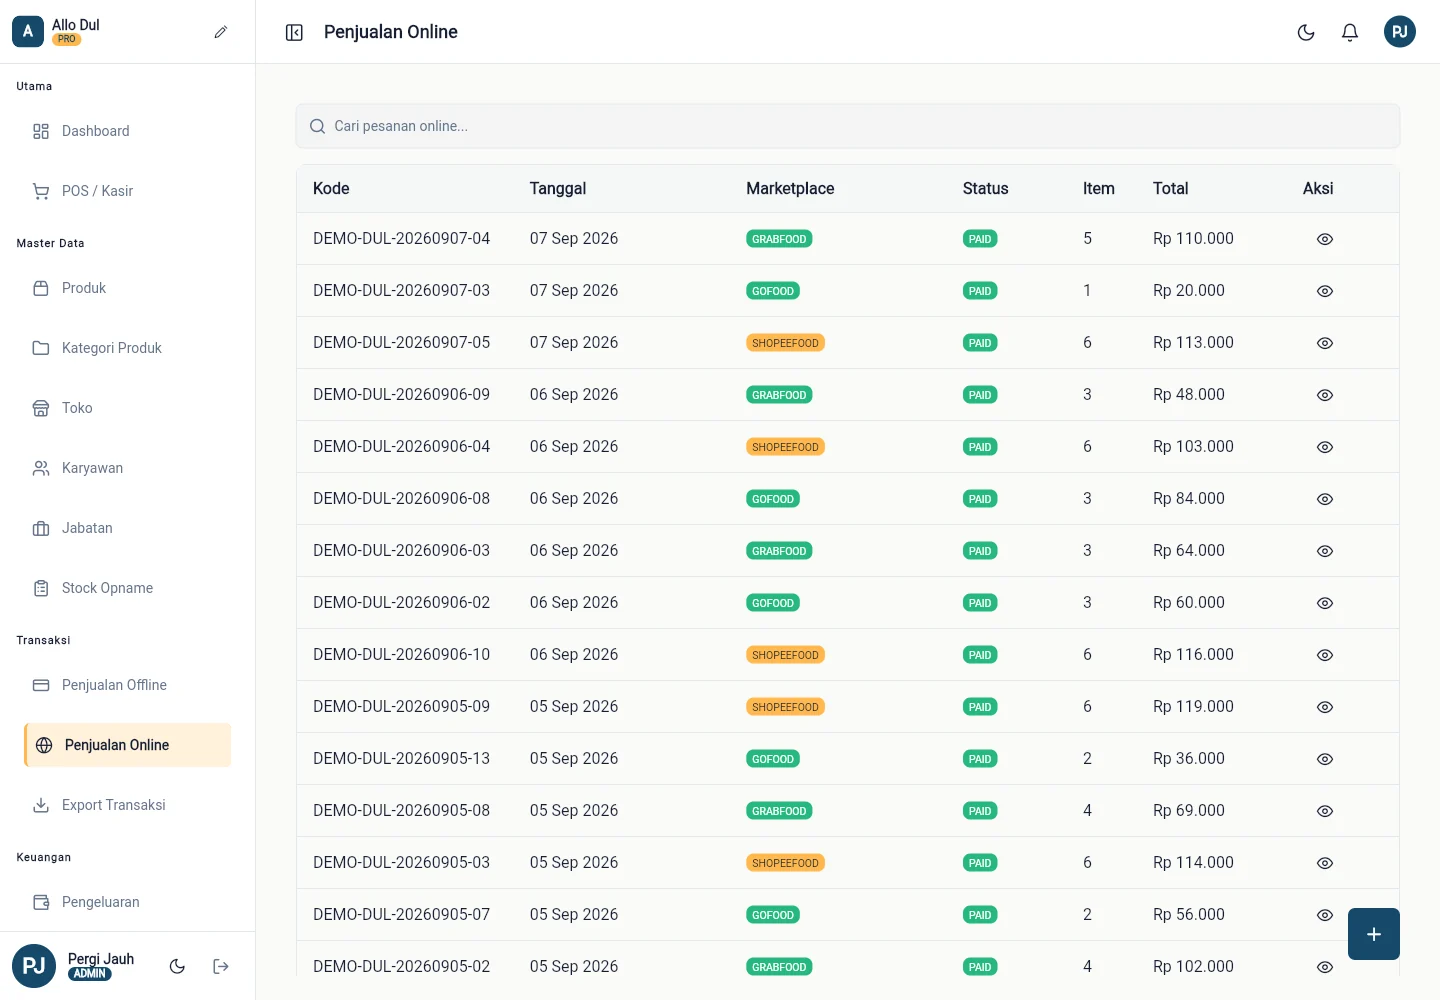View order DEMO-DUL-20260906-04 eye icon
This screenshot has height=1000, width=1440.
coord(1325,447)
